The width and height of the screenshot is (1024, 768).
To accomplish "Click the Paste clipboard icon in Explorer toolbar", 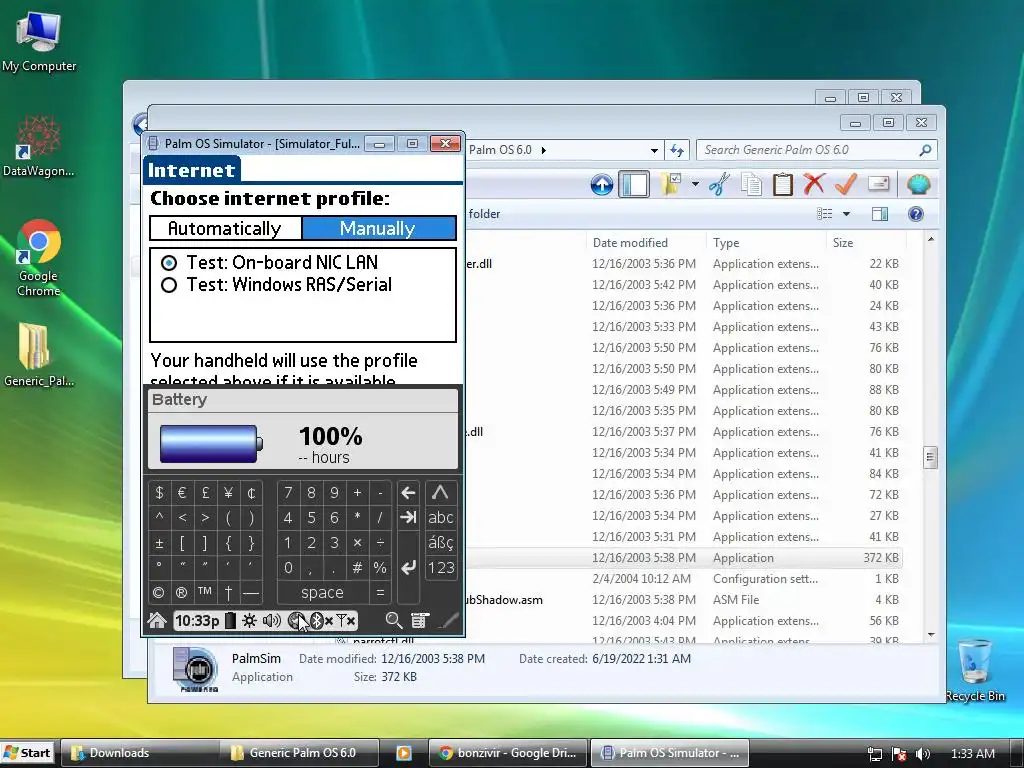I will tap(782, 184).
